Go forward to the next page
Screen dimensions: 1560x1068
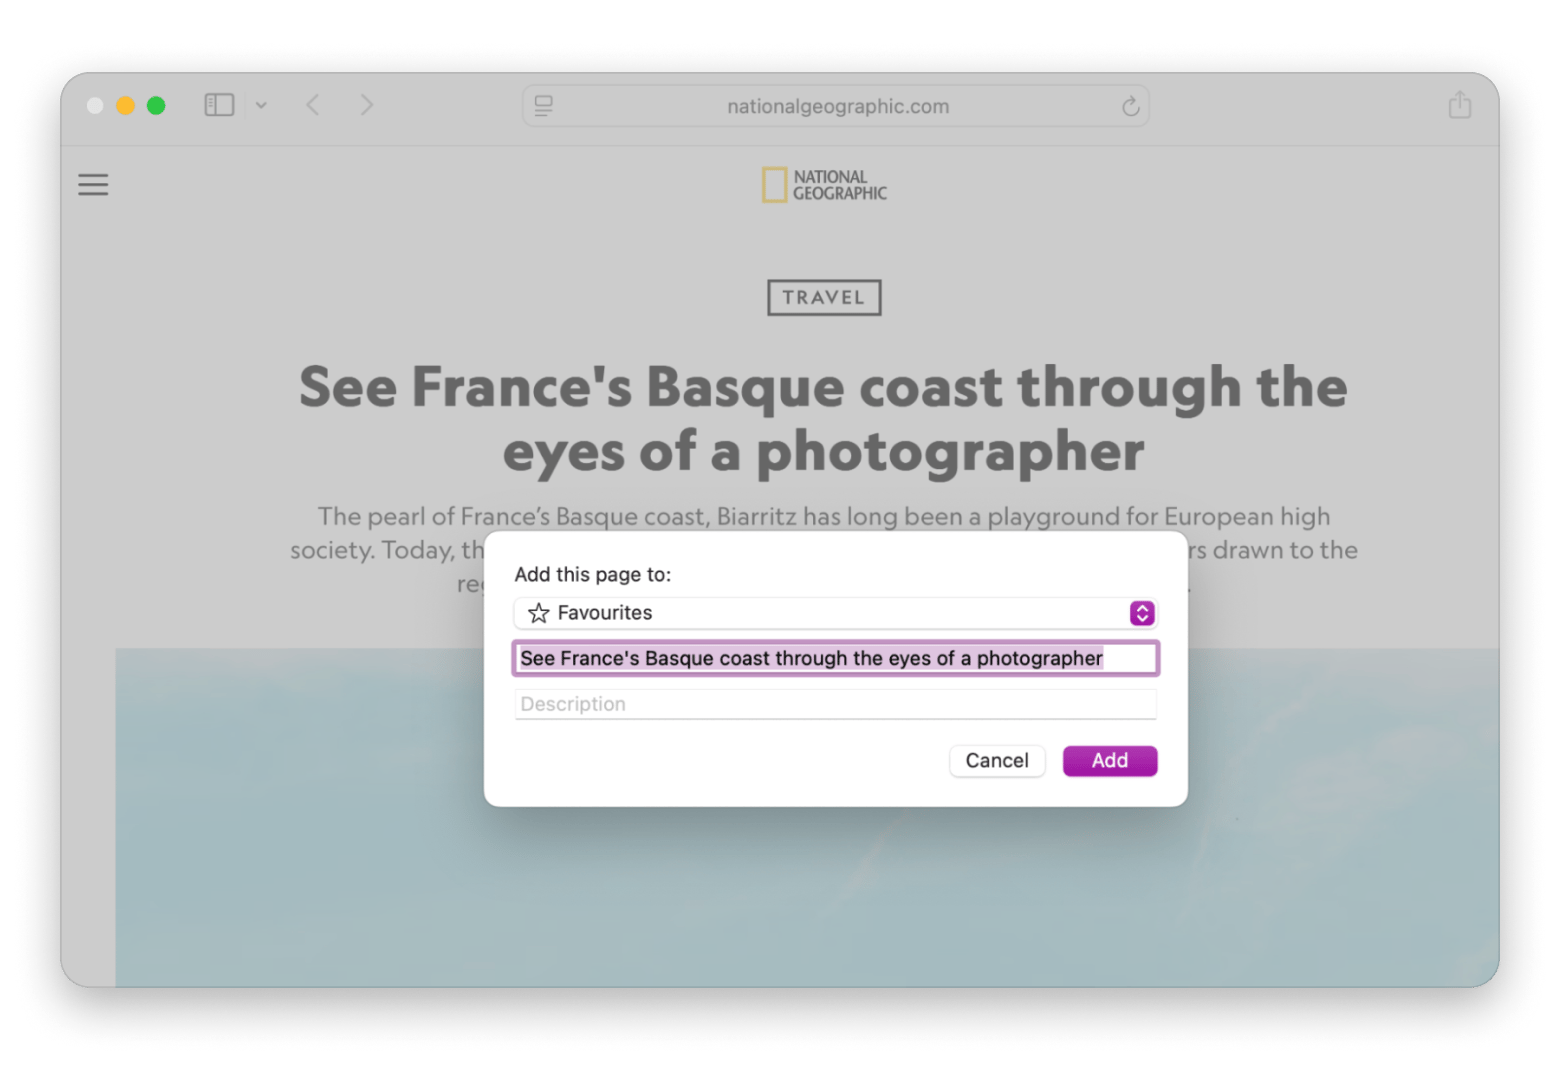tap(367, 105)
